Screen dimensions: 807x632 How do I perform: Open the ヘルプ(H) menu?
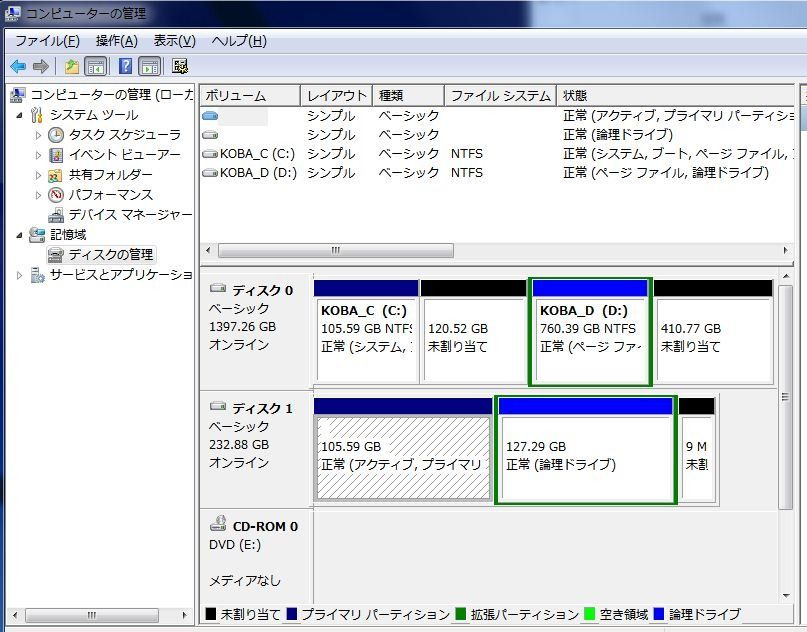point(239,41)
